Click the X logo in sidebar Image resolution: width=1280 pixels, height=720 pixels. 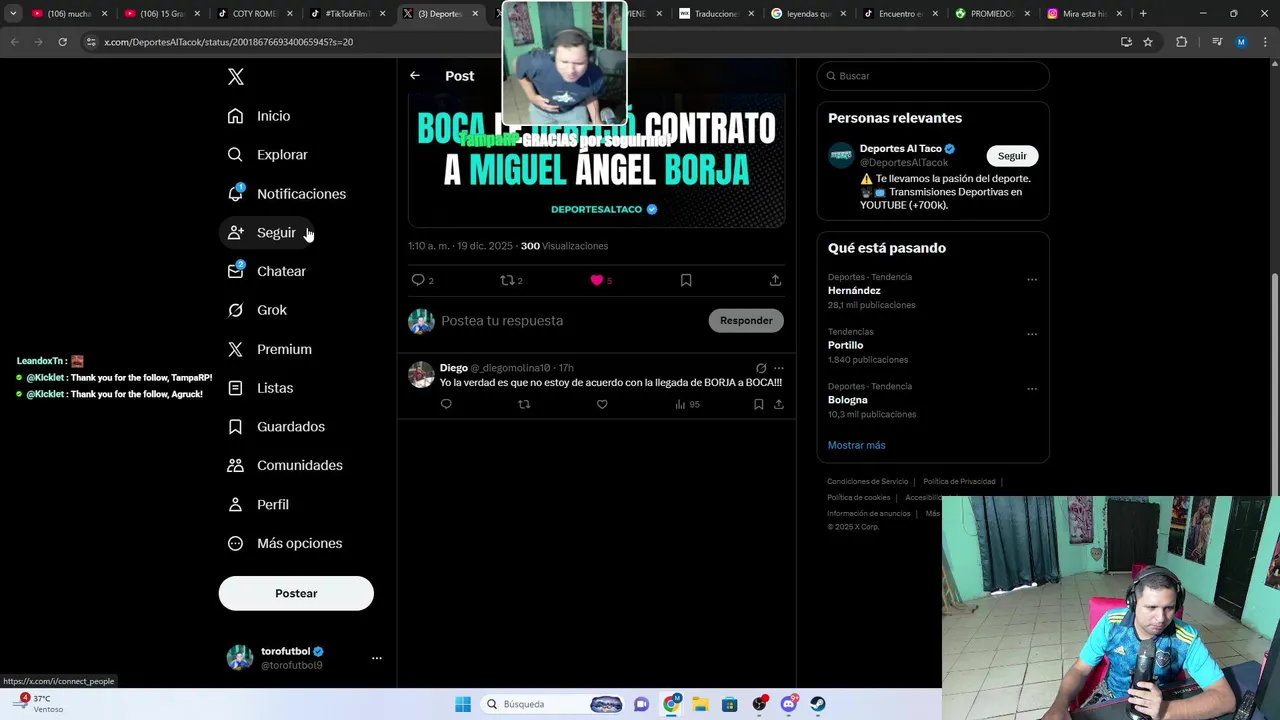pos(236,77)
